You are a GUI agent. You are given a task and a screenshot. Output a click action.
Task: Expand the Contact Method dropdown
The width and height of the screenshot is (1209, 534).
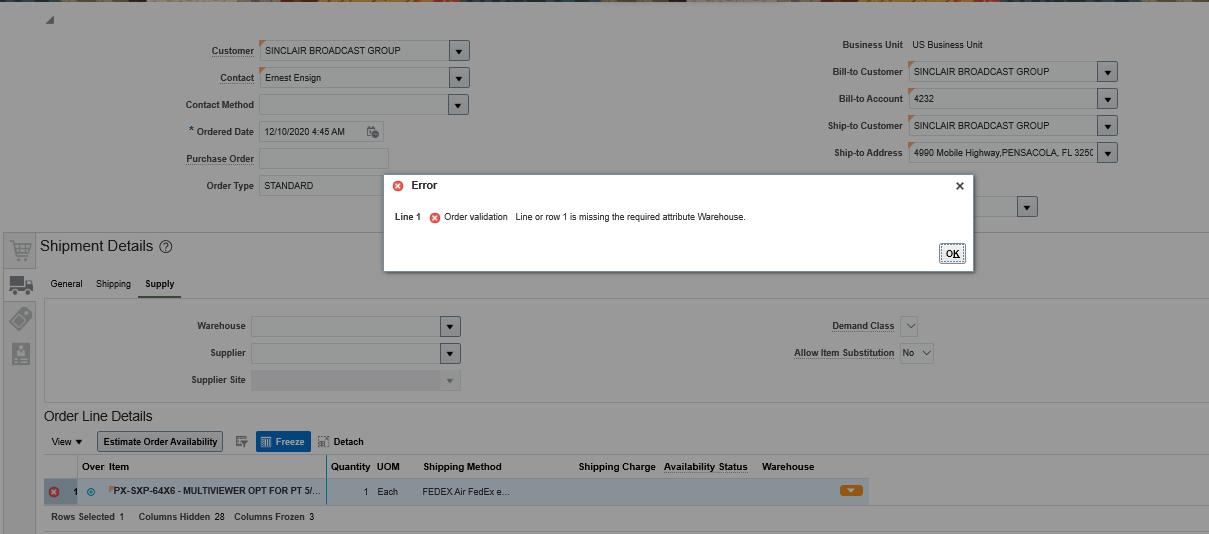pyautogui.click(x=459, y=105)
